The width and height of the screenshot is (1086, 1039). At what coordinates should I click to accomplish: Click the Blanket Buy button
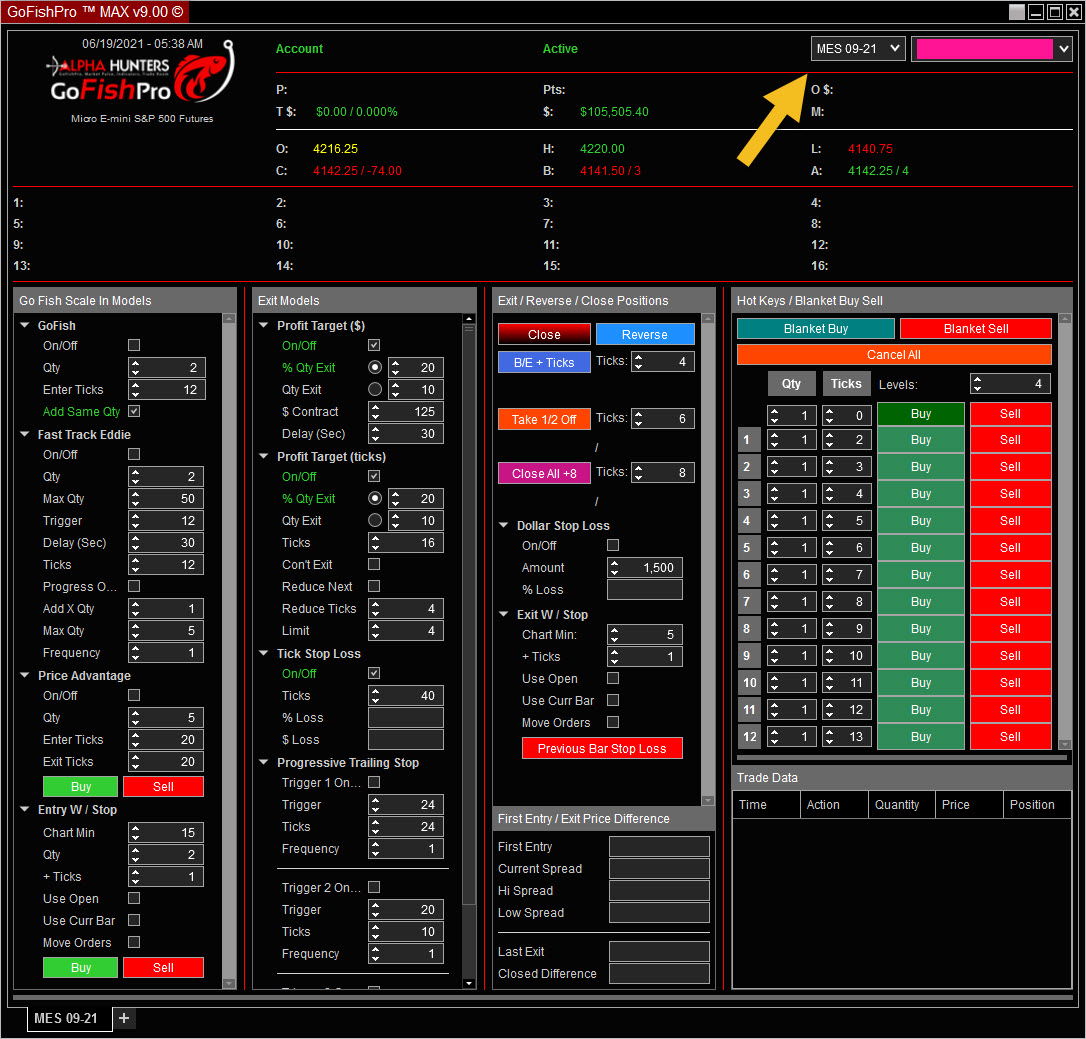(816, 328)
